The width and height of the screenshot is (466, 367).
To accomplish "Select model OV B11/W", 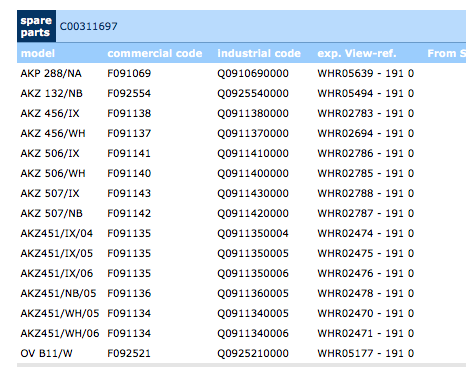I will point(46,353).
